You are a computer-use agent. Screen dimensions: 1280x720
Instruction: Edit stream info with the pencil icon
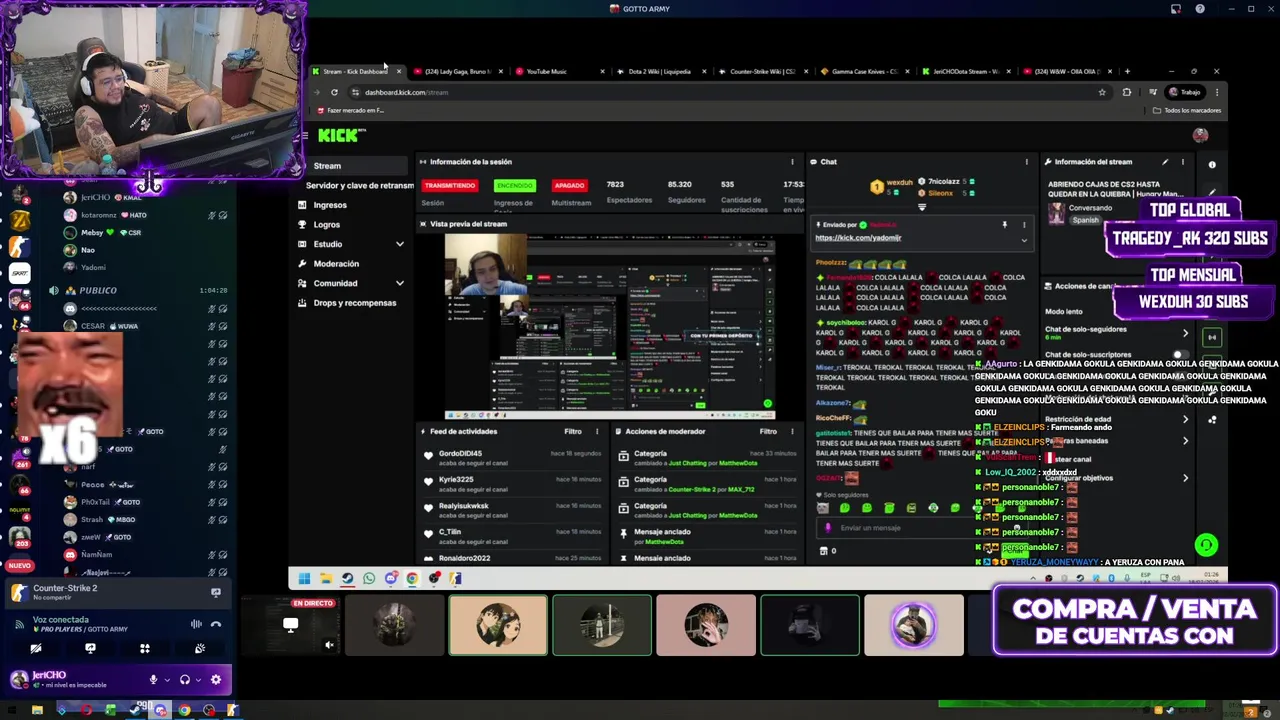tap(1165, 162)
